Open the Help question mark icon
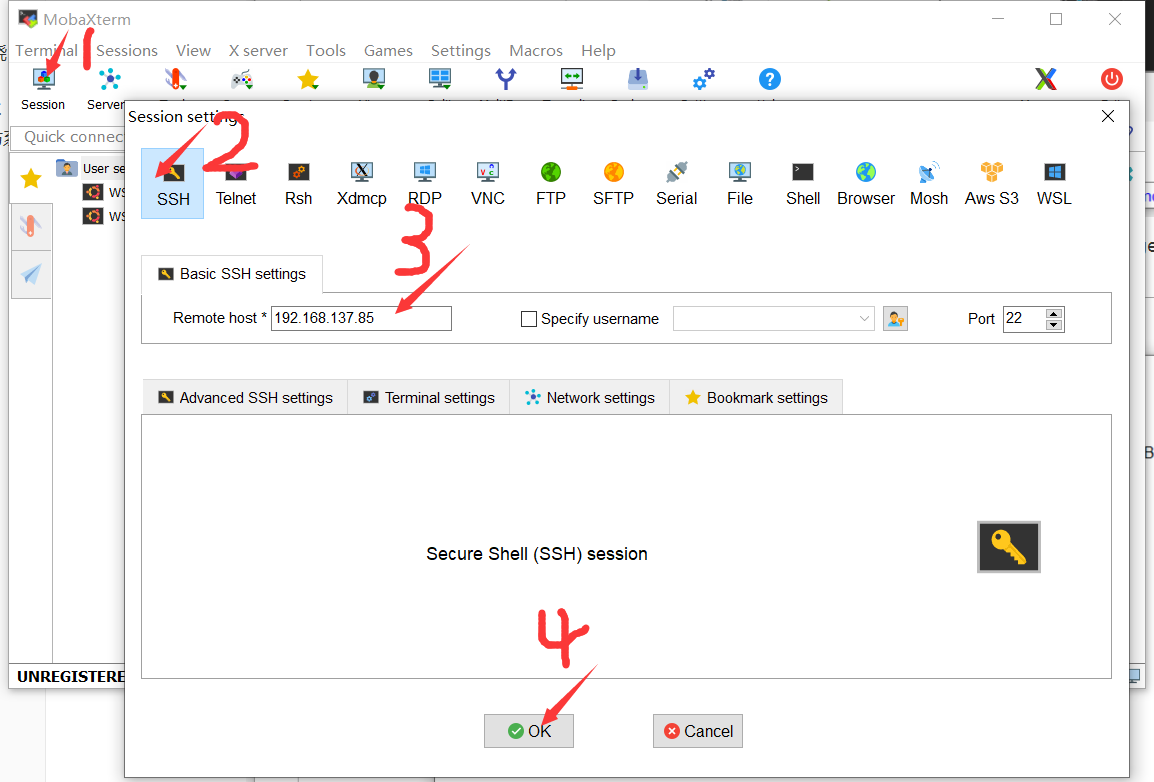This screenshot has height=782, width=1154. tap(769, 79)
